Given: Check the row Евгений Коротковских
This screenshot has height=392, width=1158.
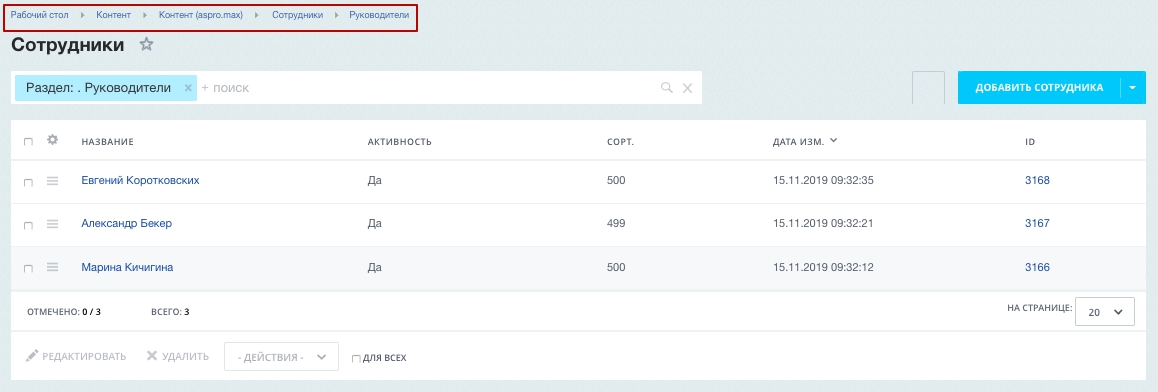Looking at the screenshot, I should click(x=28, y=182).
